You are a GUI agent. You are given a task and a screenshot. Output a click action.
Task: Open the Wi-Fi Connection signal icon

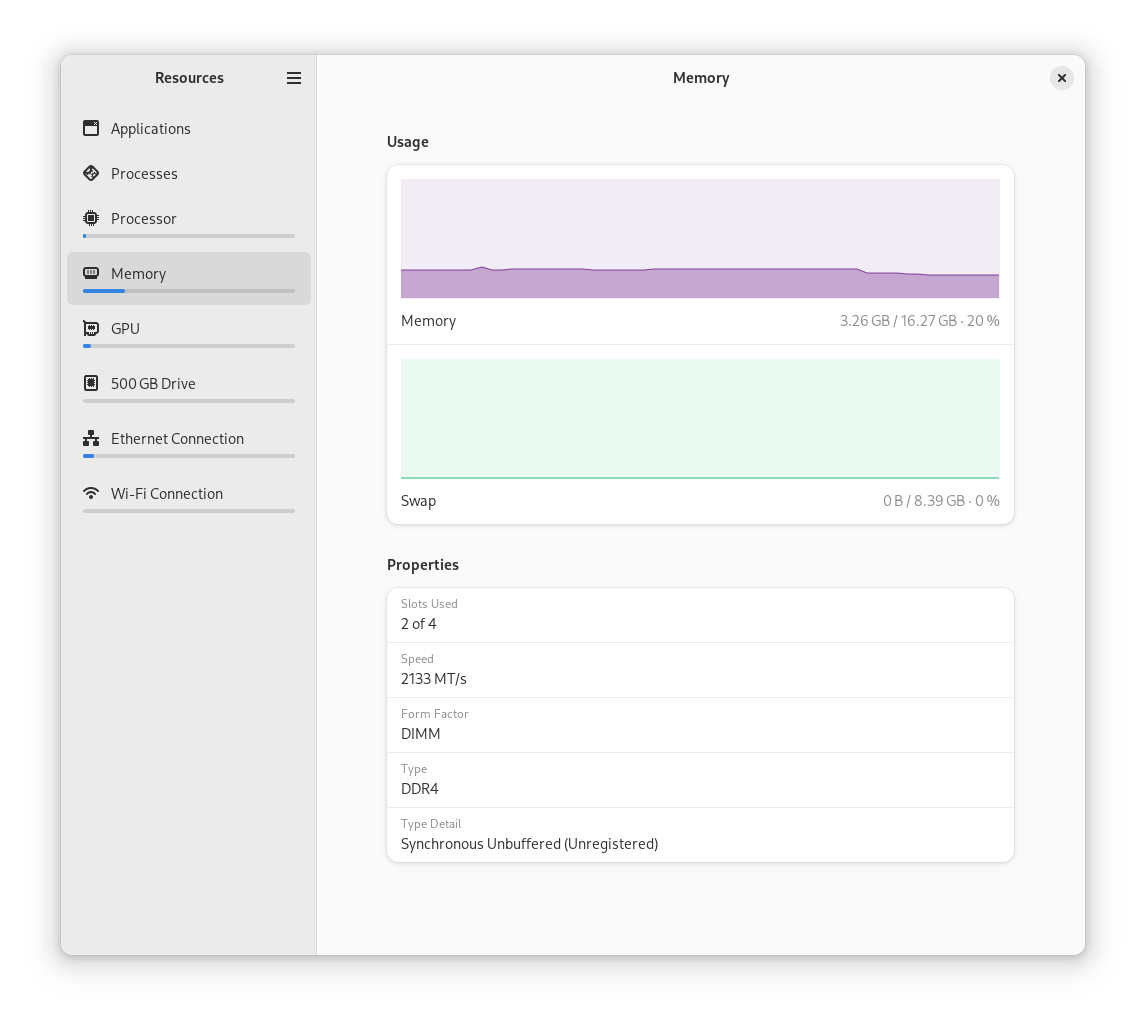tap(91, 493)
